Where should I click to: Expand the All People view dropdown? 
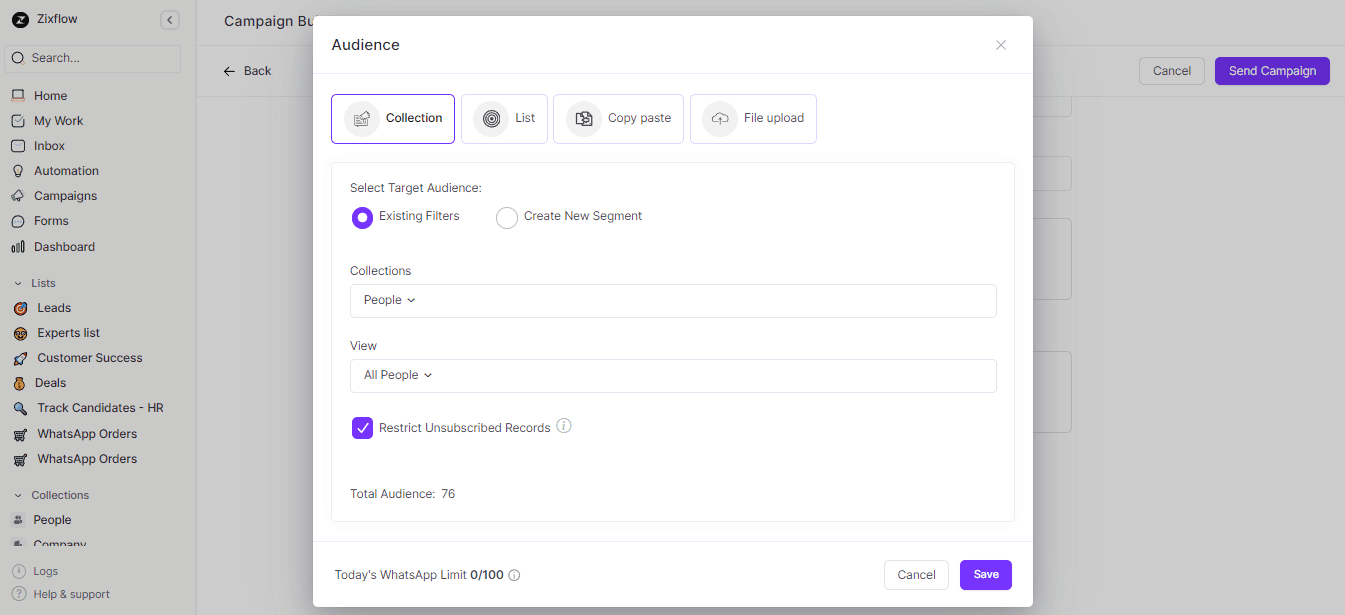coord(398,375)
